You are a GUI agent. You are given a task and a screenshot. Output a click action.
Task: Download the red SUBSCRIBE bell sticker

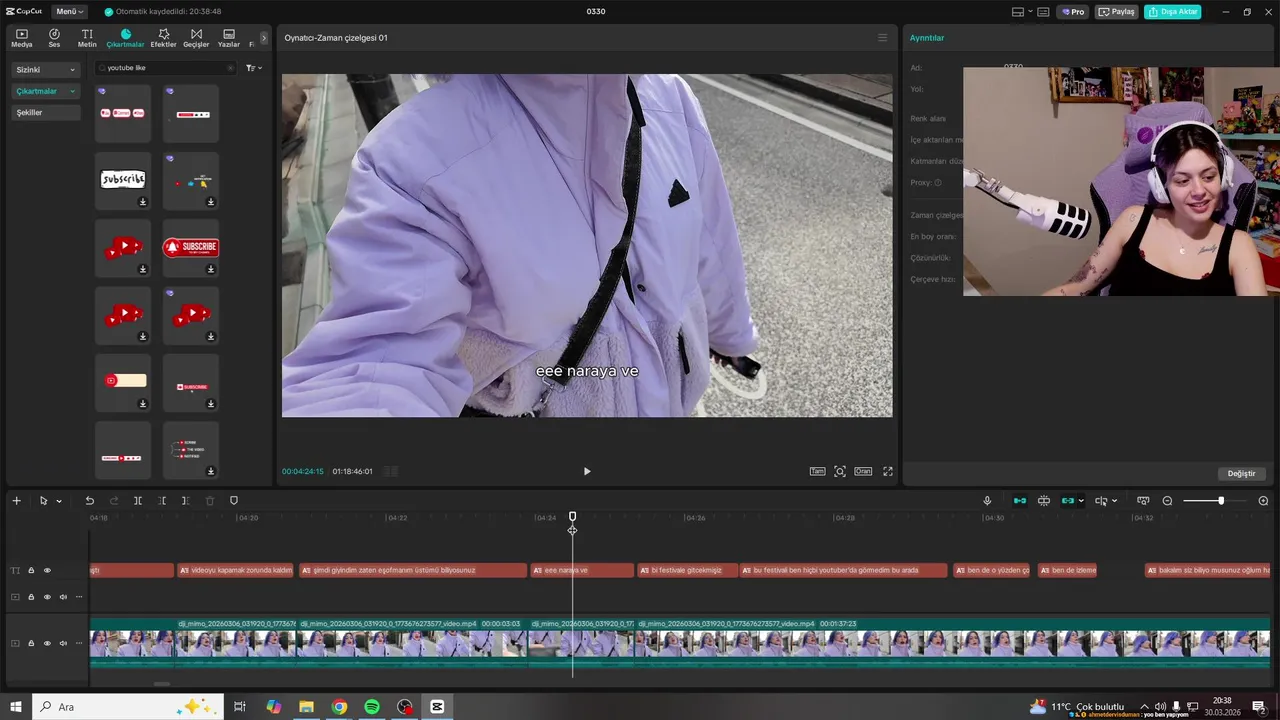tap(211, 269)
